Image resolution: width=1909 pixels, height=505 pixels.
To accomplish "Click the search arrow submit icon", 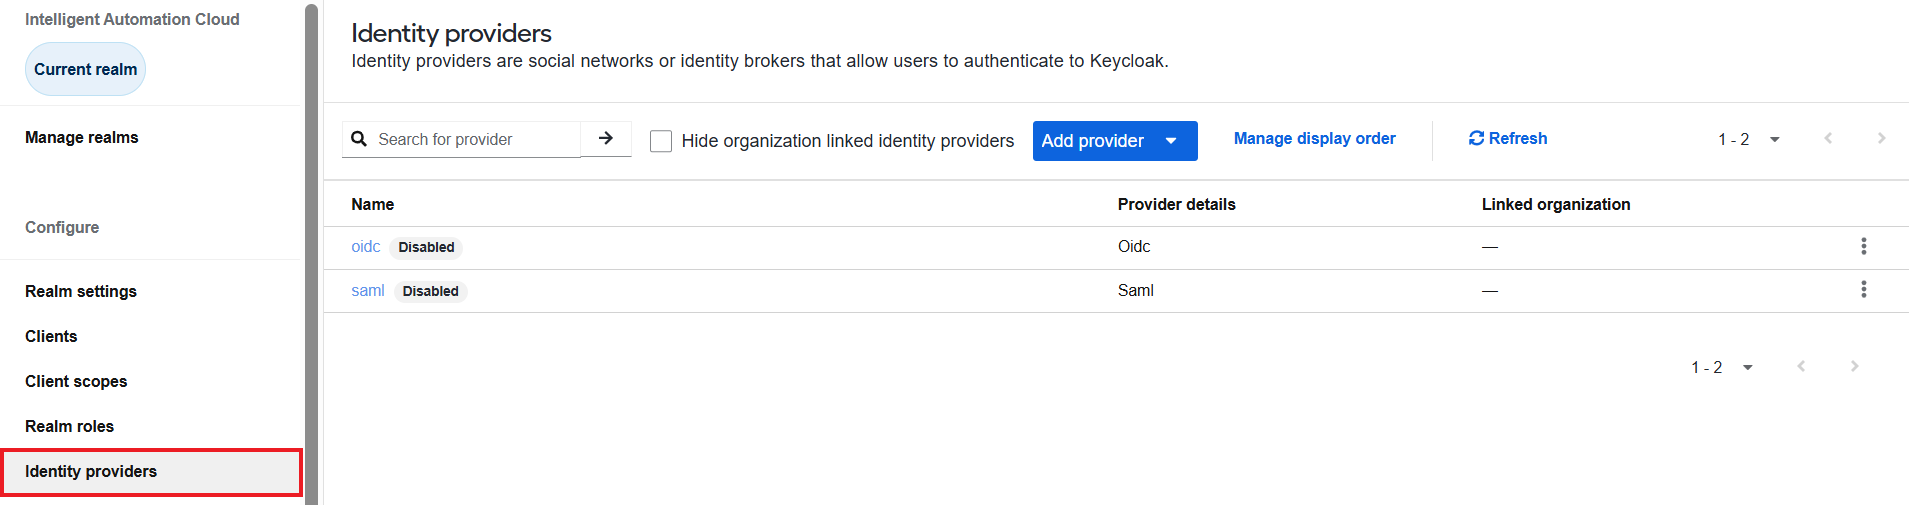I will tap(606, 139).
